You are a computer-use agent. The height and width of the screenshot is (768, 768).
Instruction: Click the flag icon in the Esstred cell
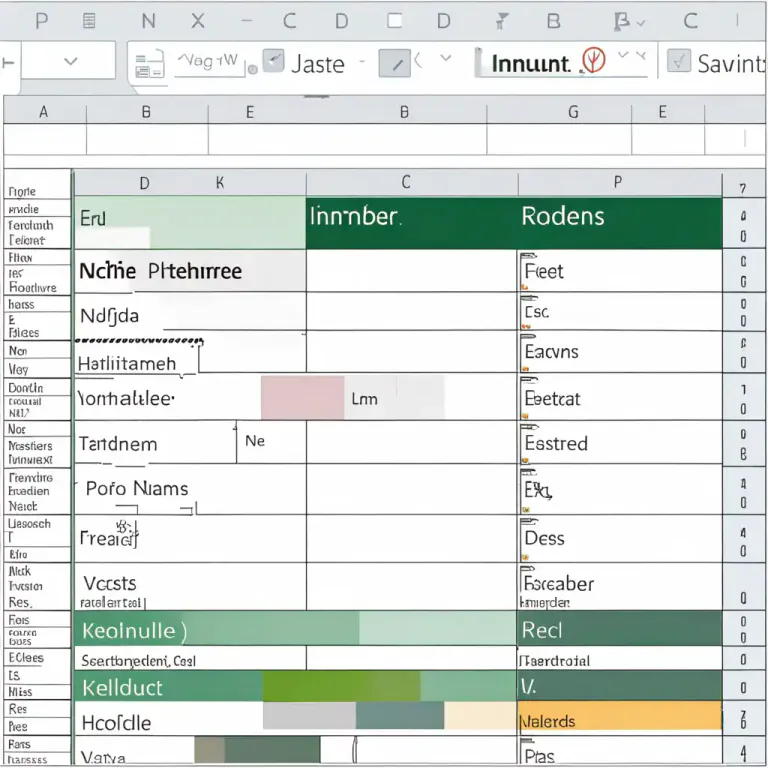pyautogui.click(x=529, y=428)
